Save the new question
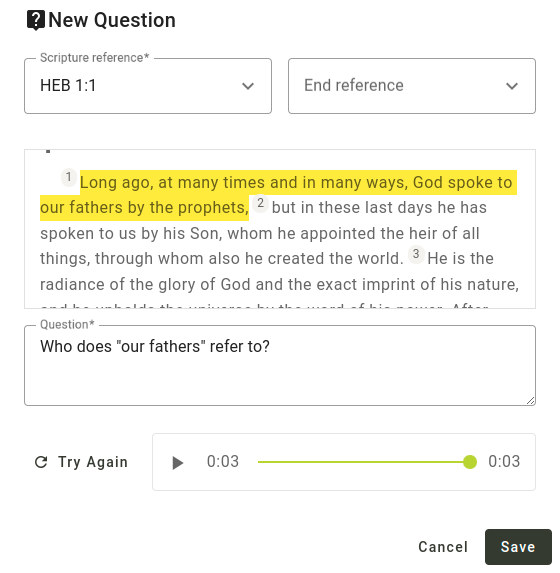The height and width of the screenshot is (573, 560). [518, 547]
